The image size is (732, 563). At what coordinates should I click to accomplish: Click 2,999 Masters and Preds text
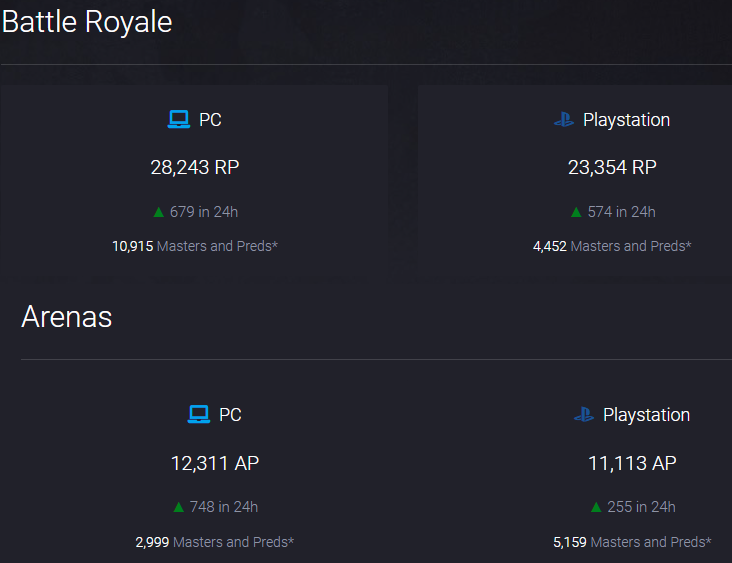[x=215, y=542]
